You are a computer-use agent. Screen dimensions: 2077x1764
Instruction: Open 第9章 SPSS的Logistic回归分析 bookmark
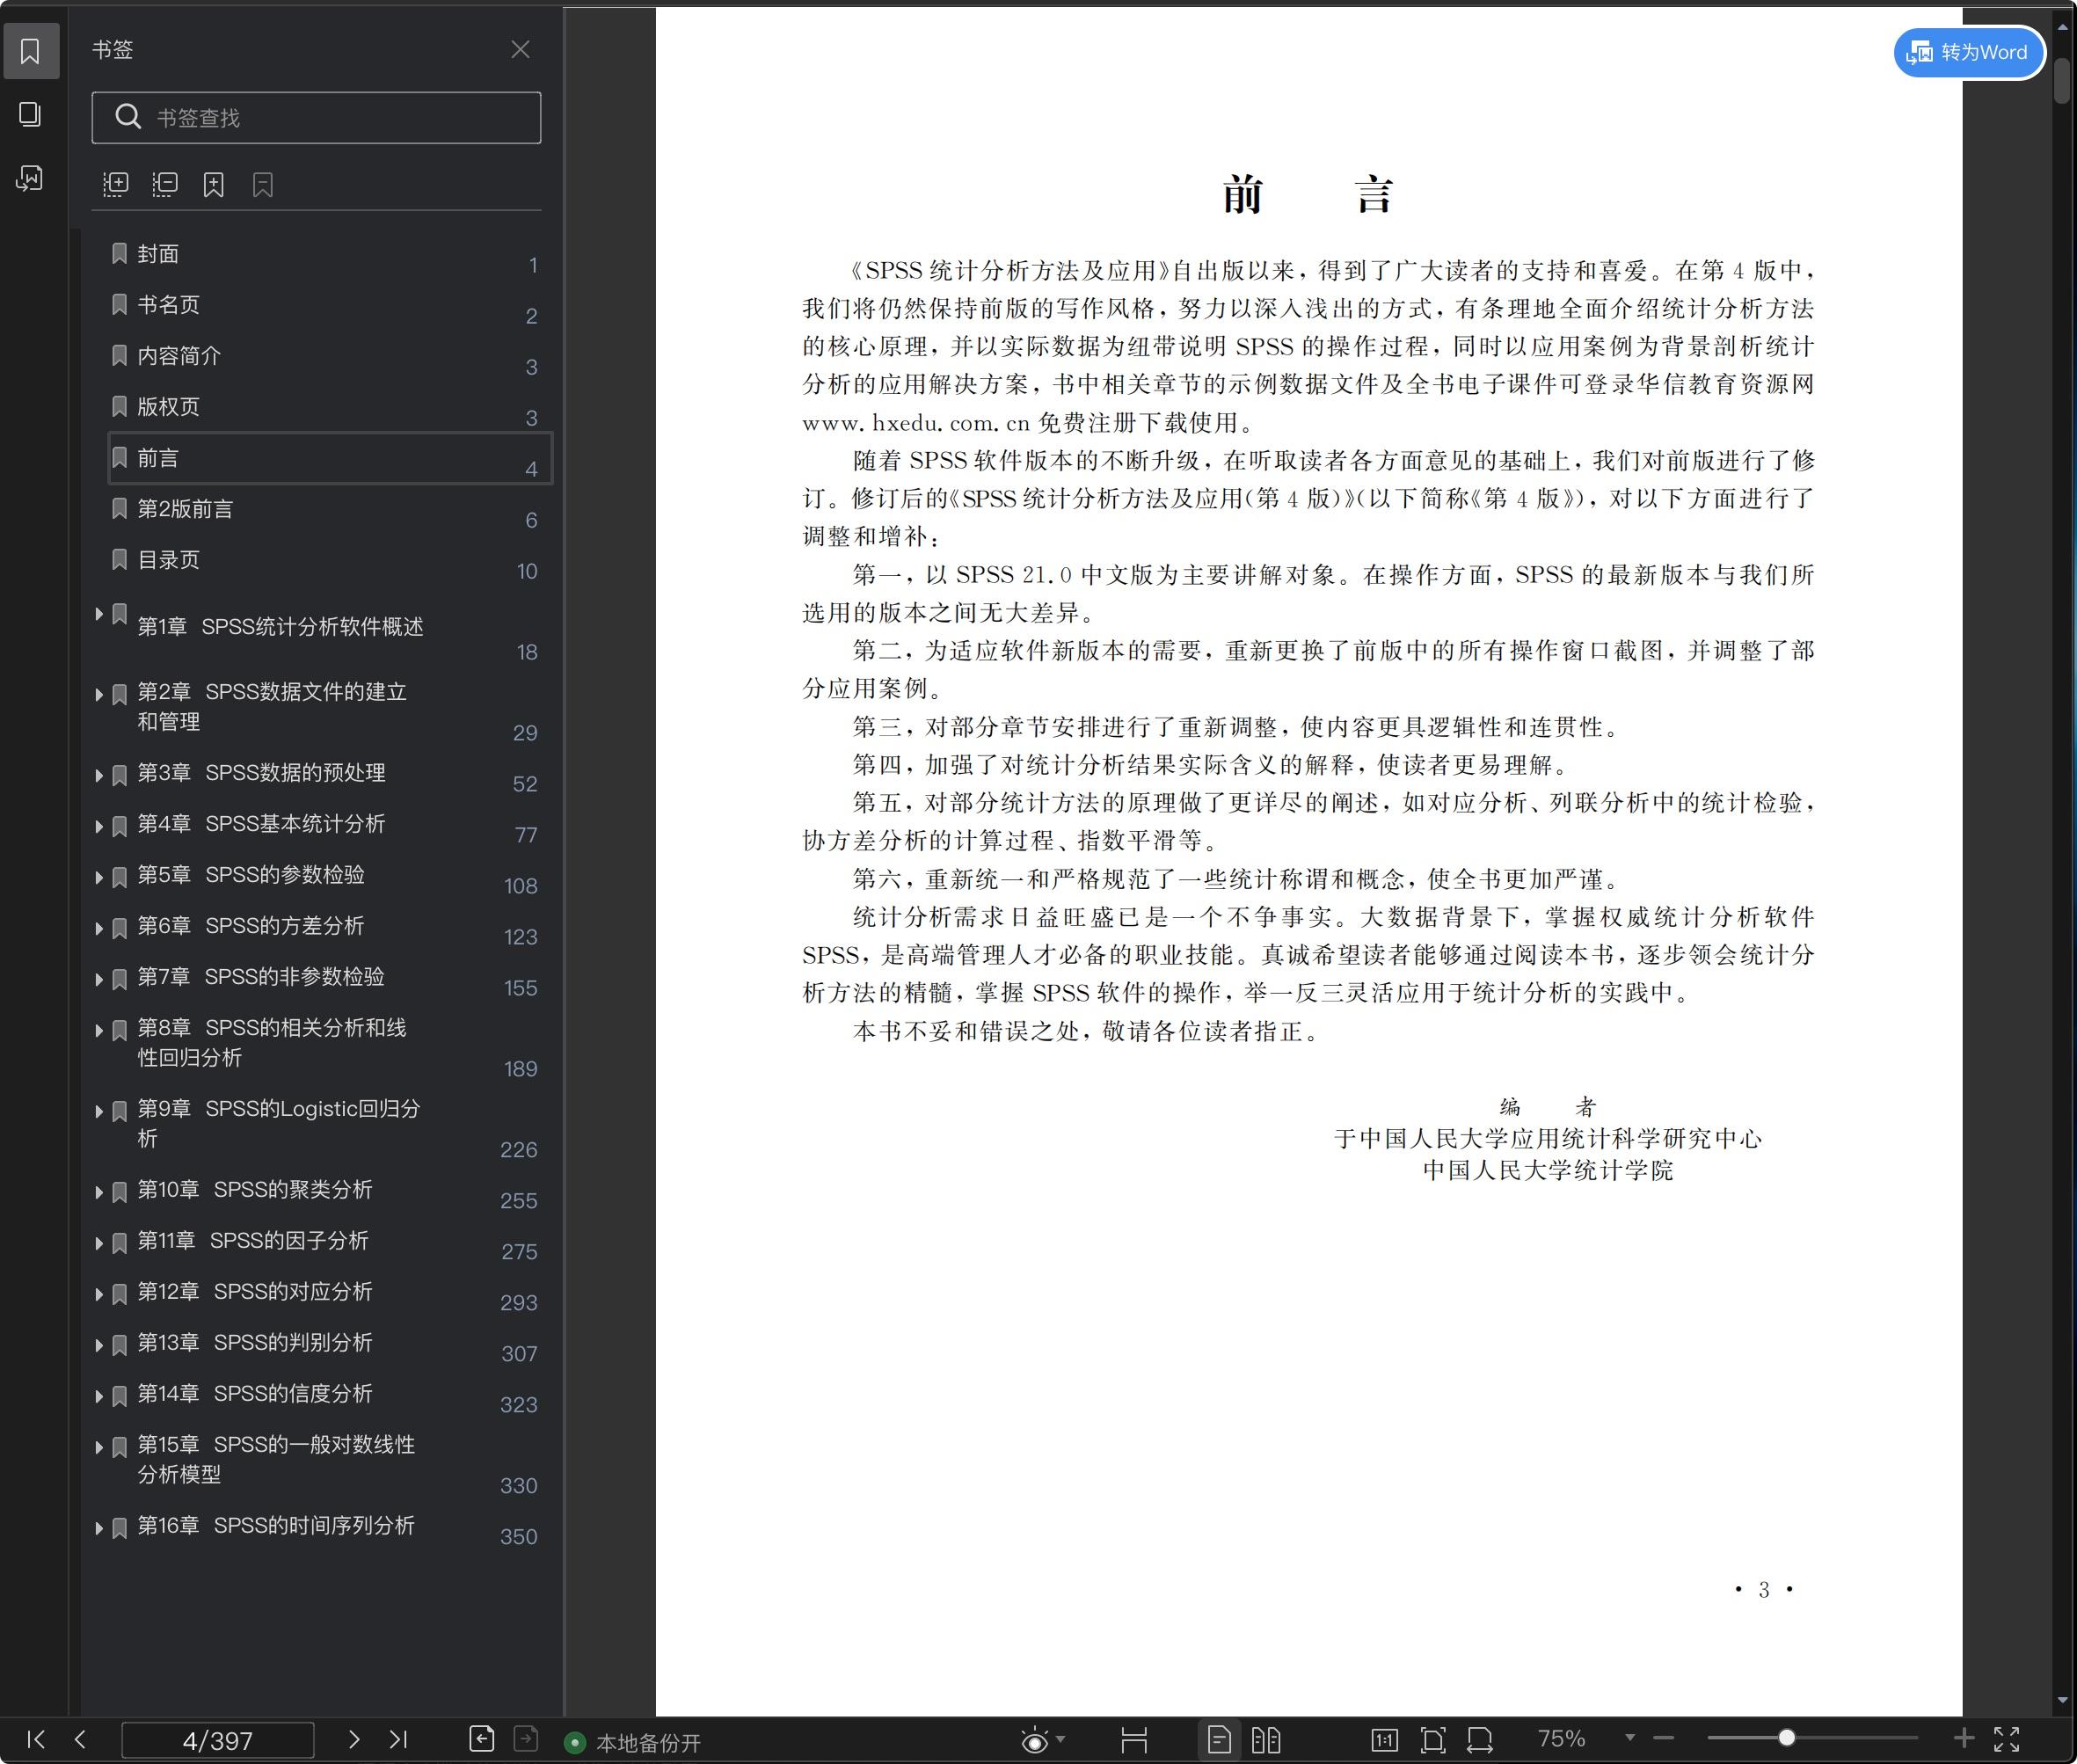pos(278,1123)
